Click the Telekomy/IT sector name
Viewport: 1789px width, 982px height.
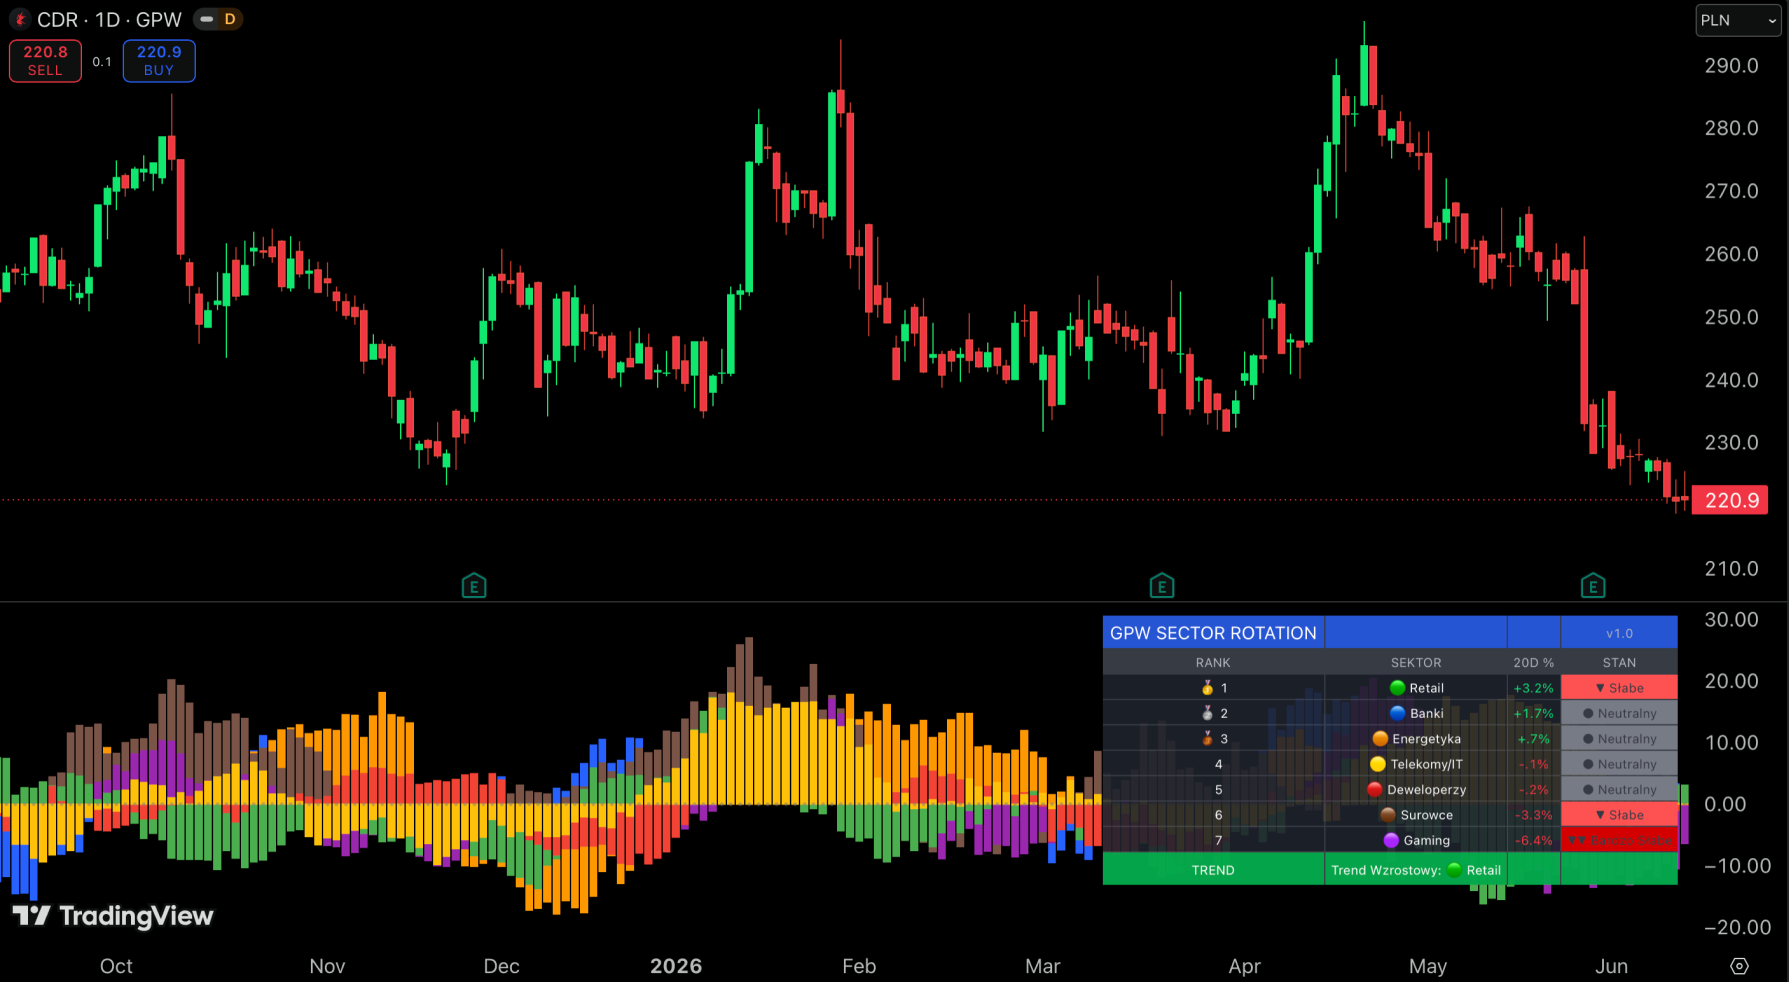click(1426, 764)
